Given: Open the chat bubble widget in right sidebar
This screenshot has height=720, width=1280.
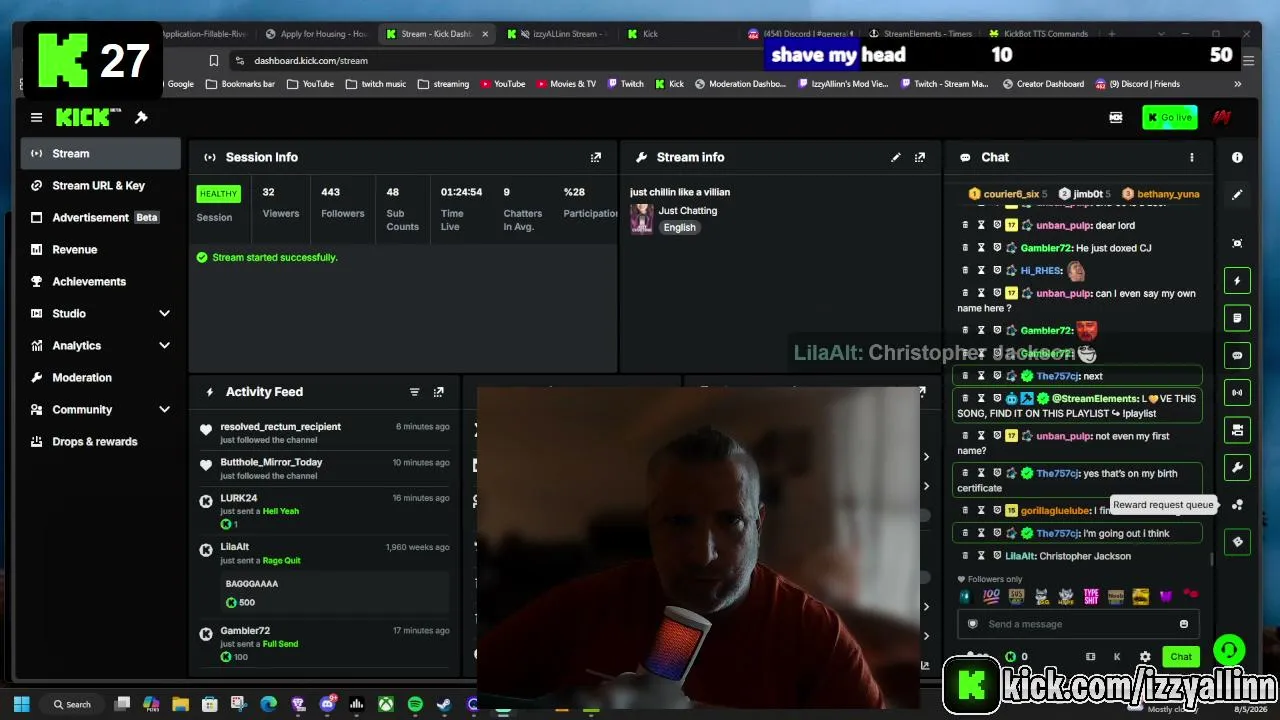Looking at the screenshot, I should tap(1237, 355).
